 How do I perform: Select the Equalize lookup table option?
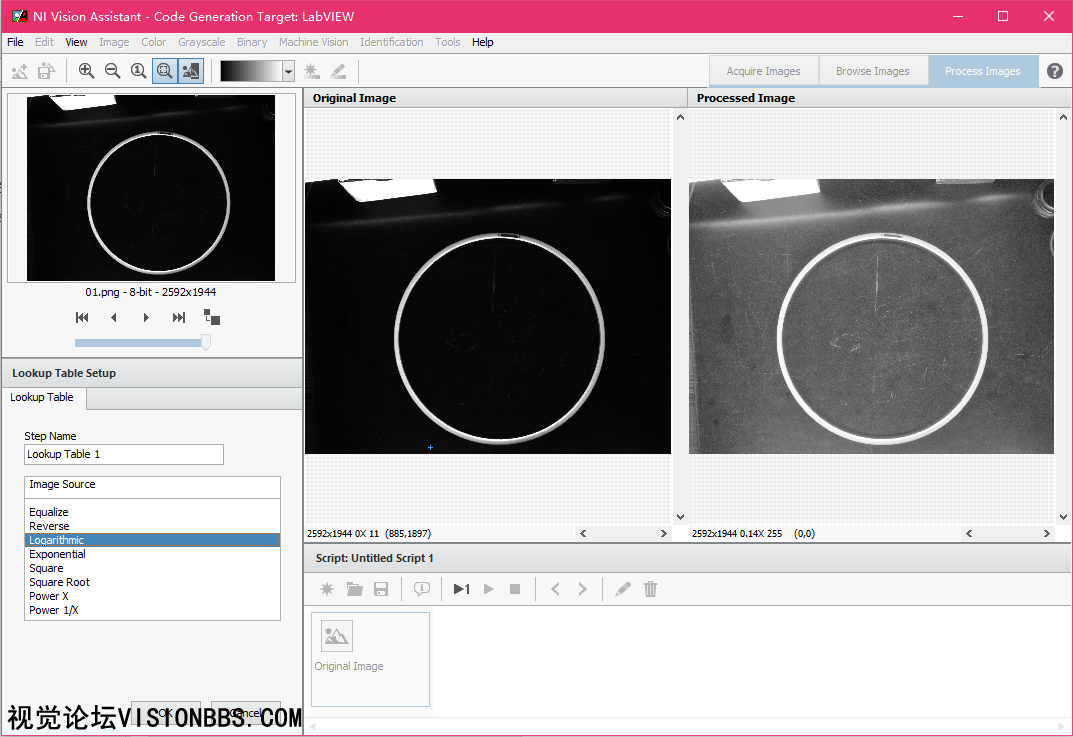click(x=49, y=512)
